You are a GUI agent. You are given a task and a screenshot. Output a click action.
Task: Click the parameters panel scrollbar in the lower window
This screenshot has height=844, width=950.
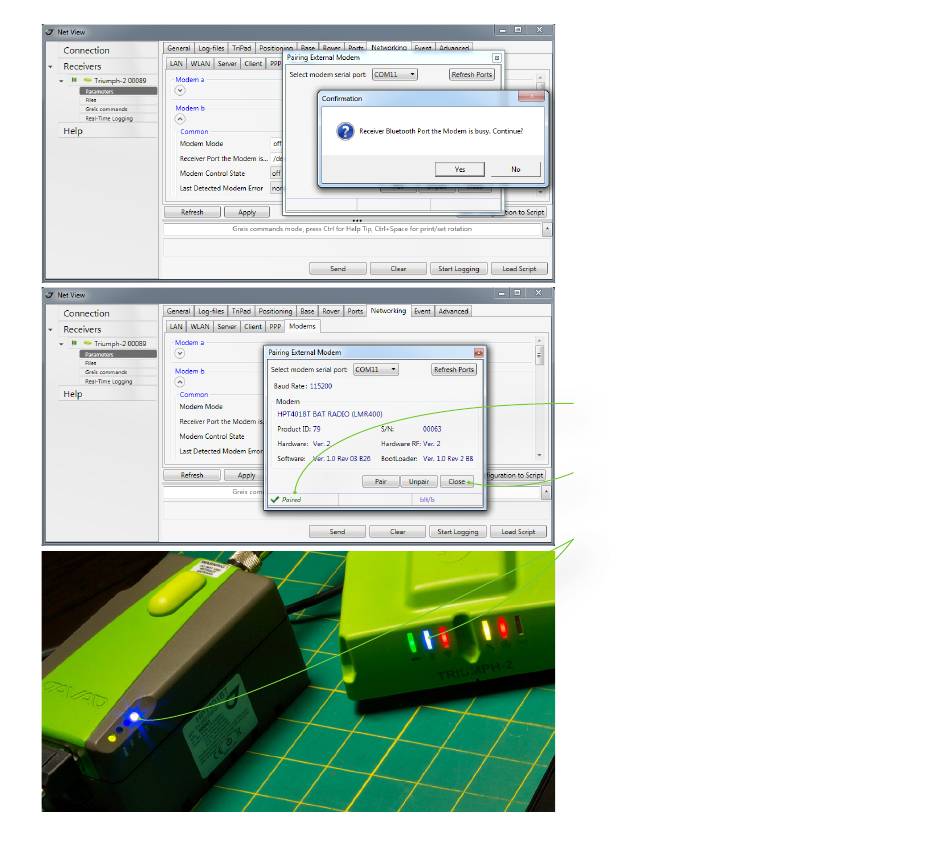coord(539,396)
